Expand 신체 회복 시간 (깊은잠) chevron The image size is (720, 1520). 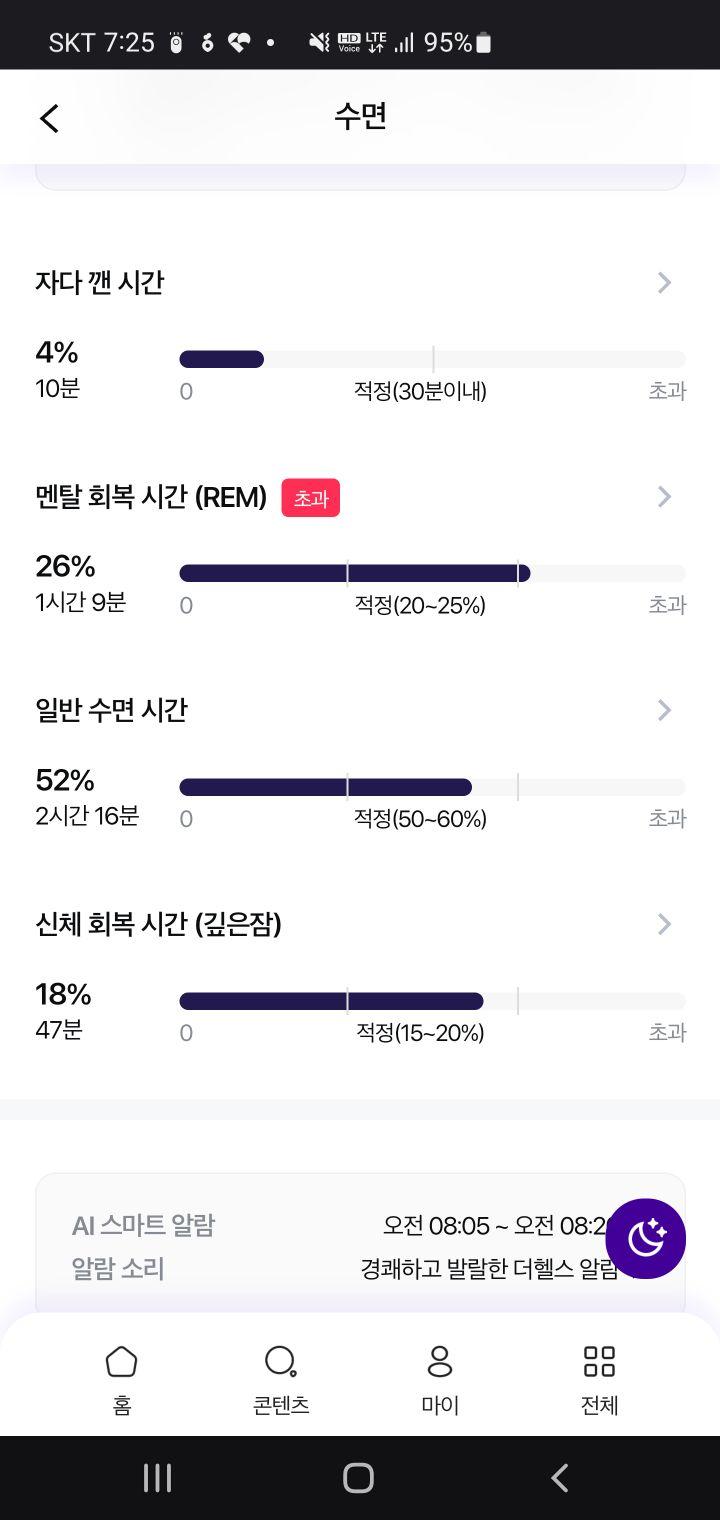click(664, 924)
